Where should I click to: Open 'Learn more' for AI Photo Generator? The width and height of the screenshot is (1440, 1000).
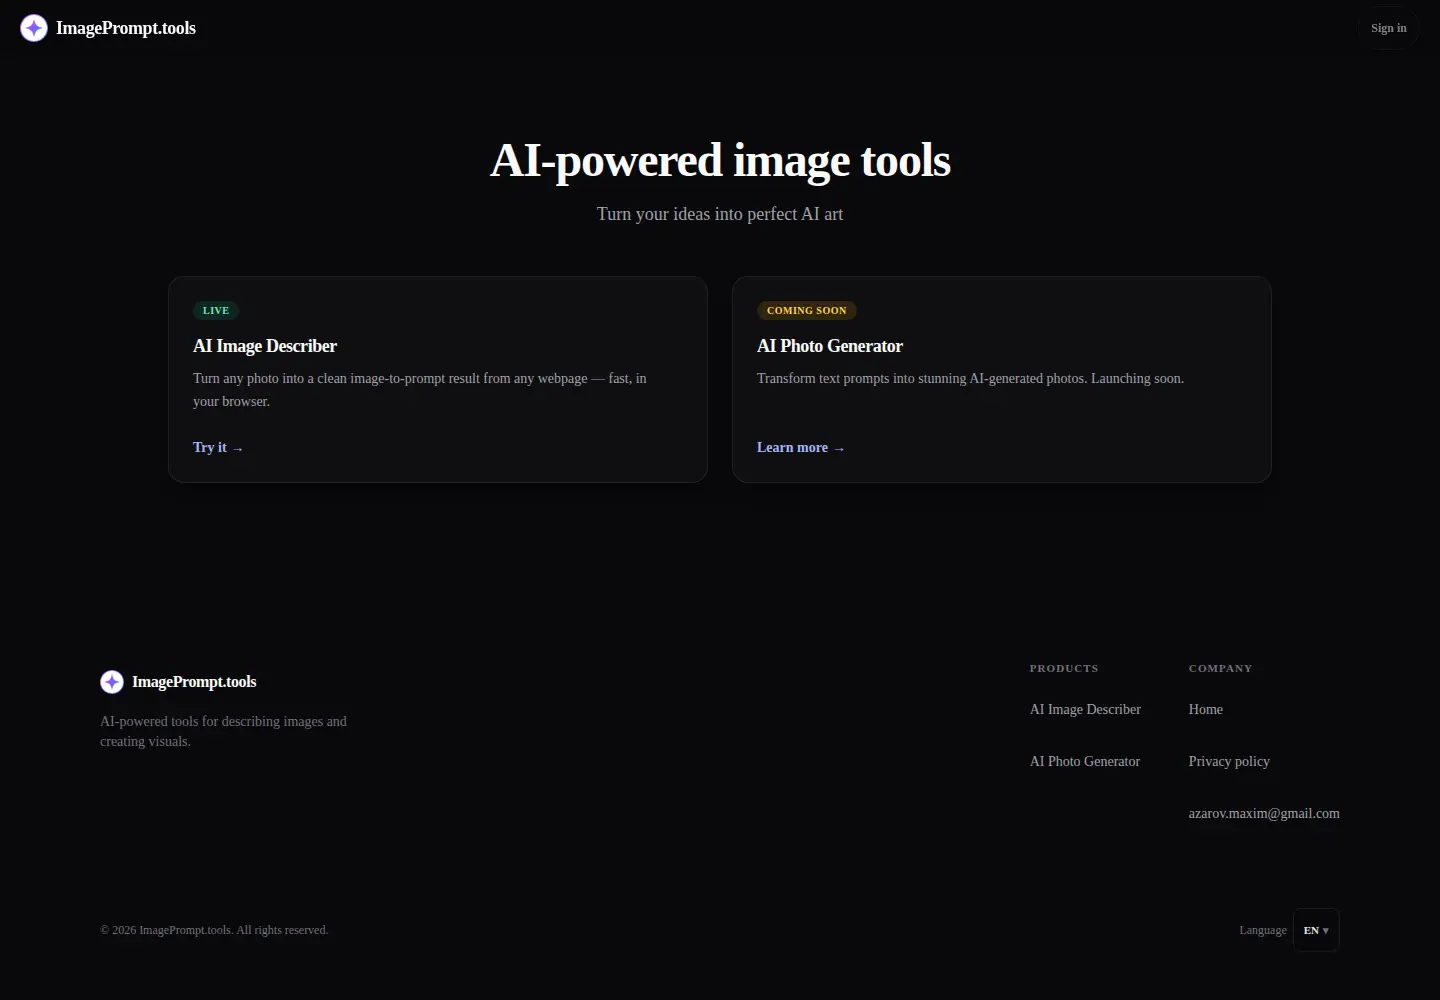801,447
